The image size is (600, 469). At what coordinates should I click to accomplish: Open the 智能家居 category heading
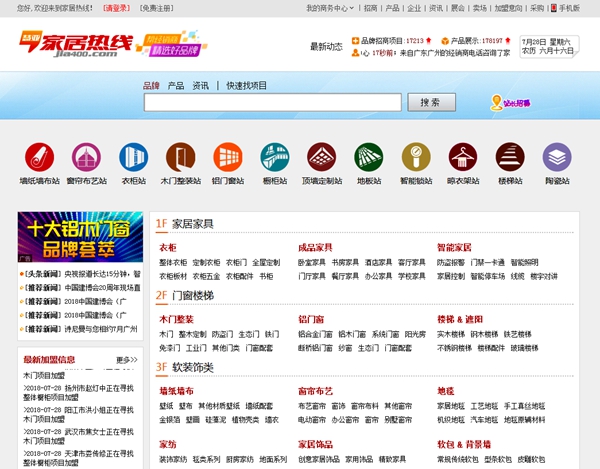click(x=454, y=248)
